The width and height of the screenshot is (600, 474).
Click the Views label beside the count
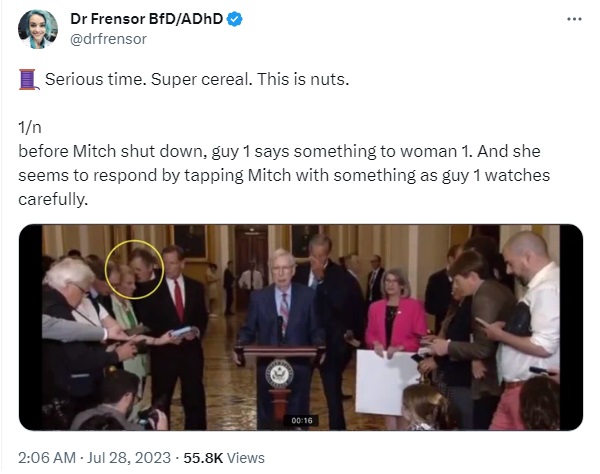tap(246, 458)
